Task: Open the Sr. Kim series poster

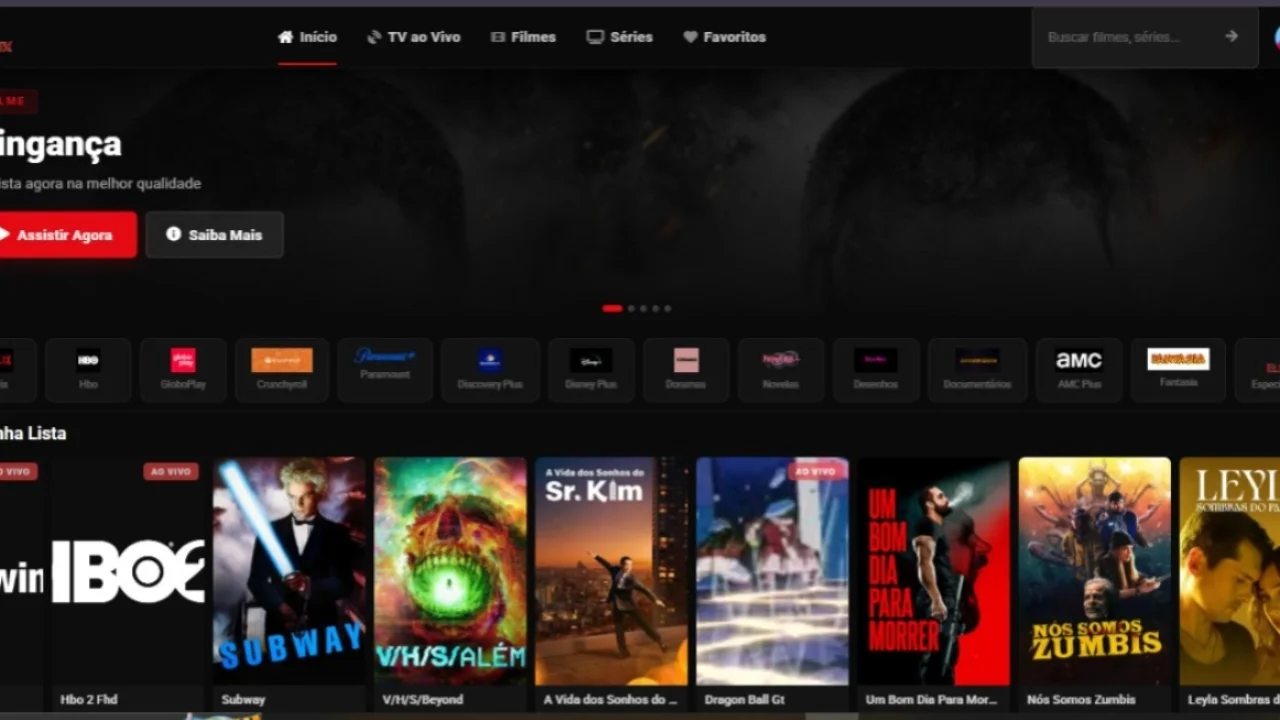Action: [x=612, y=571]
